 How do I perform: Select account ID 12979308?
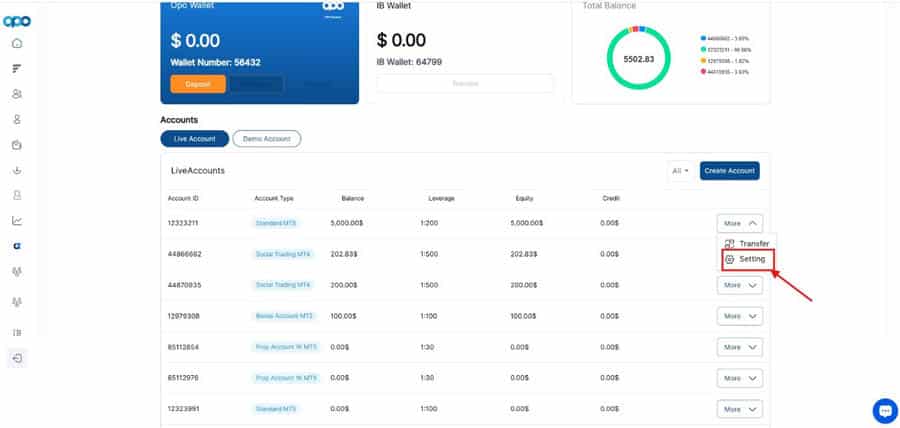[184, 316]
